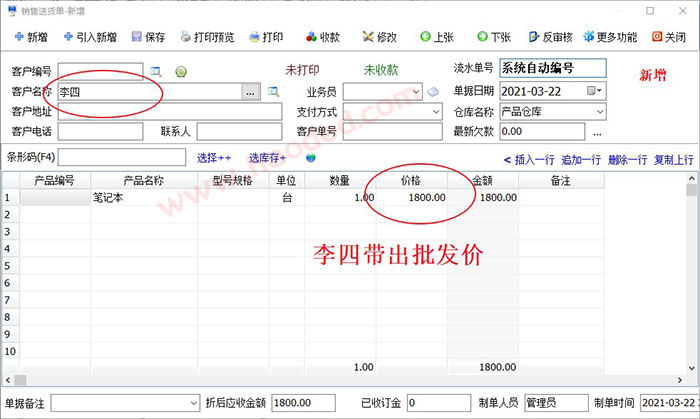Image resolution: width=700 pixels, height=419 pixels.
Task: Click the 制单时间 field
Action: [670, 403]
